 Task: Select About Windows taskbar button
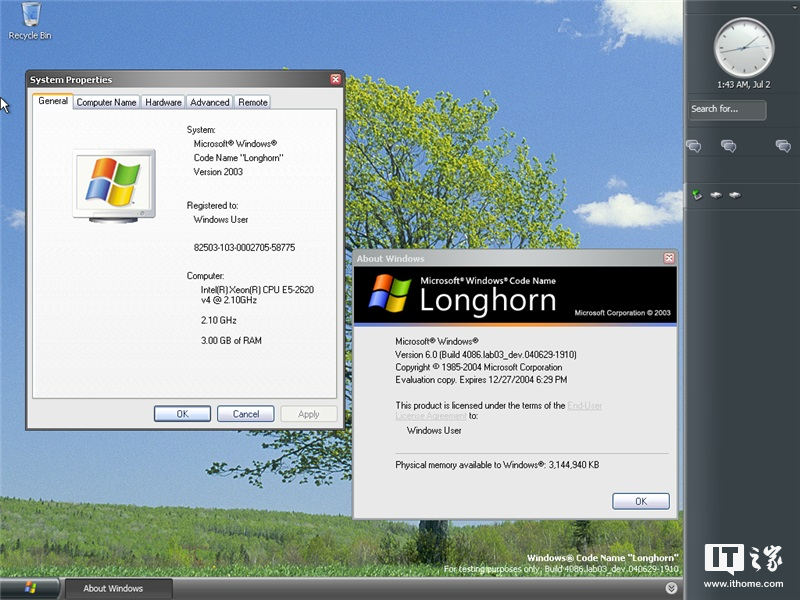(x=118, y=588)
